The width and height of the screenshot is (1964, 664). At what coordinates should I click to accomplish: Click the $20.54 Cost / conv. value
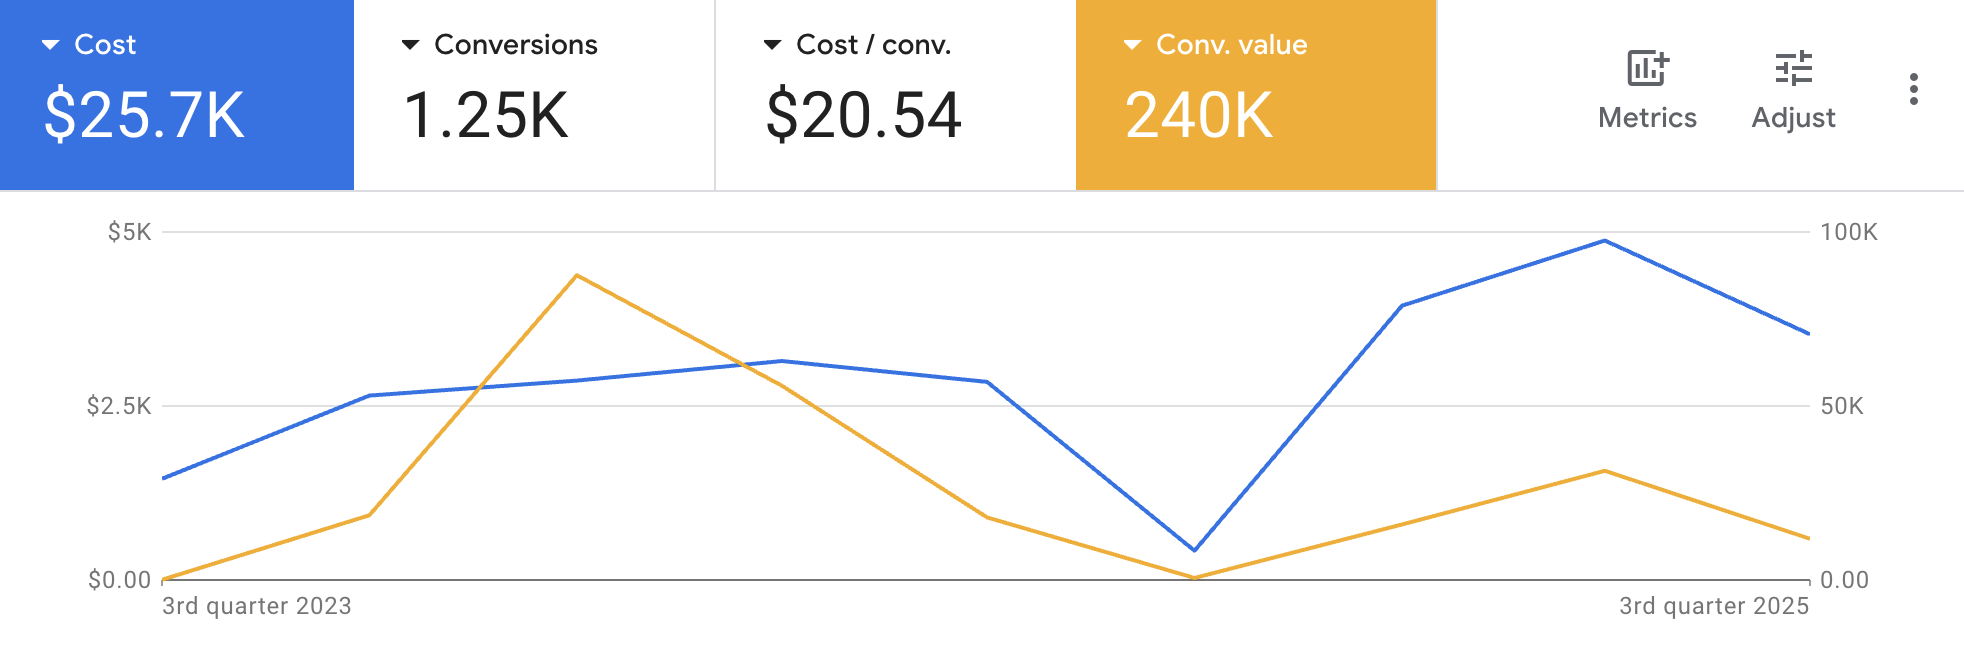pyautogui.click(x=864, y=115)
